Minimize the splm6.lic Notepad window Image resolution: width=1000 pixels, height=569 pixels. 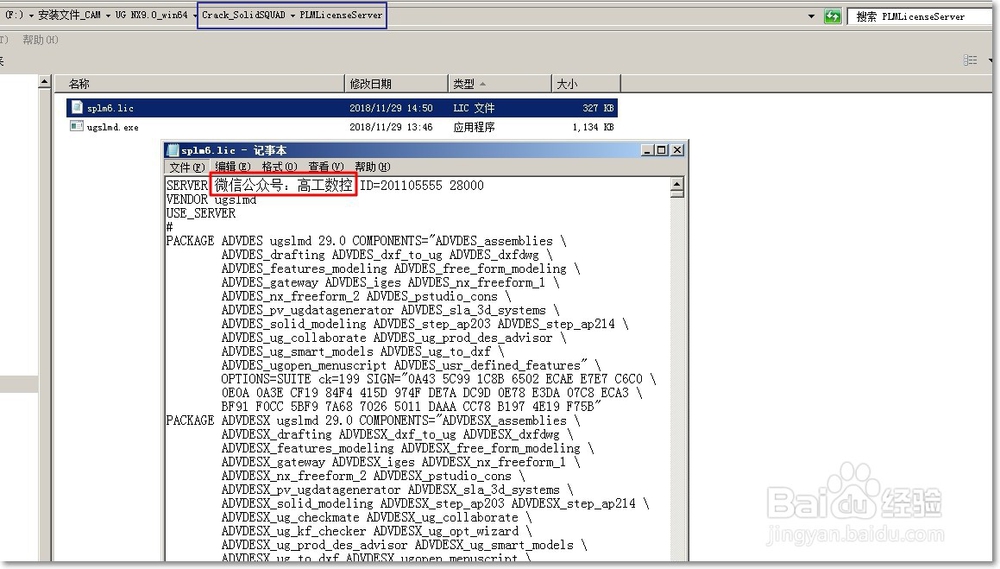coord(648,150)
